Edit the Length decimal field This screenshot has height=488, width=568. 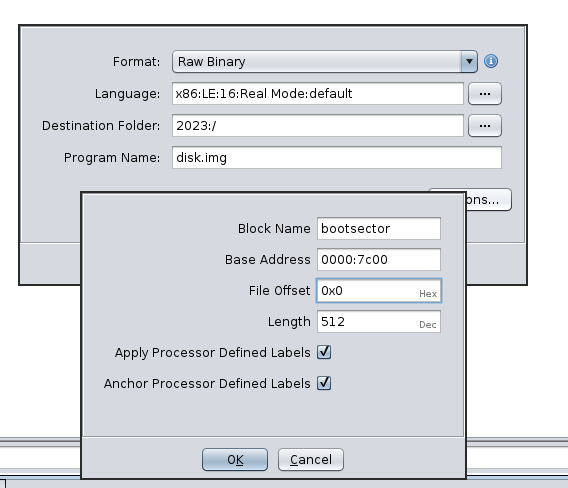coord(379,322)
